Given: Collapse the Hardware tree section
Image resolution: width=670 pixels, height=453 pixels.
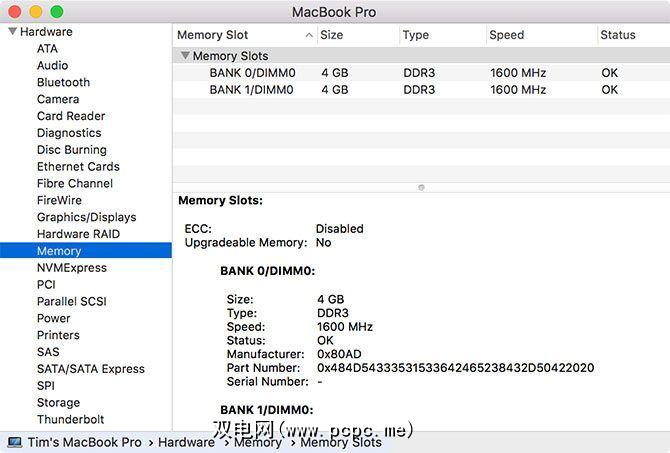Looking at the screenshot, I should click(12, 32).
